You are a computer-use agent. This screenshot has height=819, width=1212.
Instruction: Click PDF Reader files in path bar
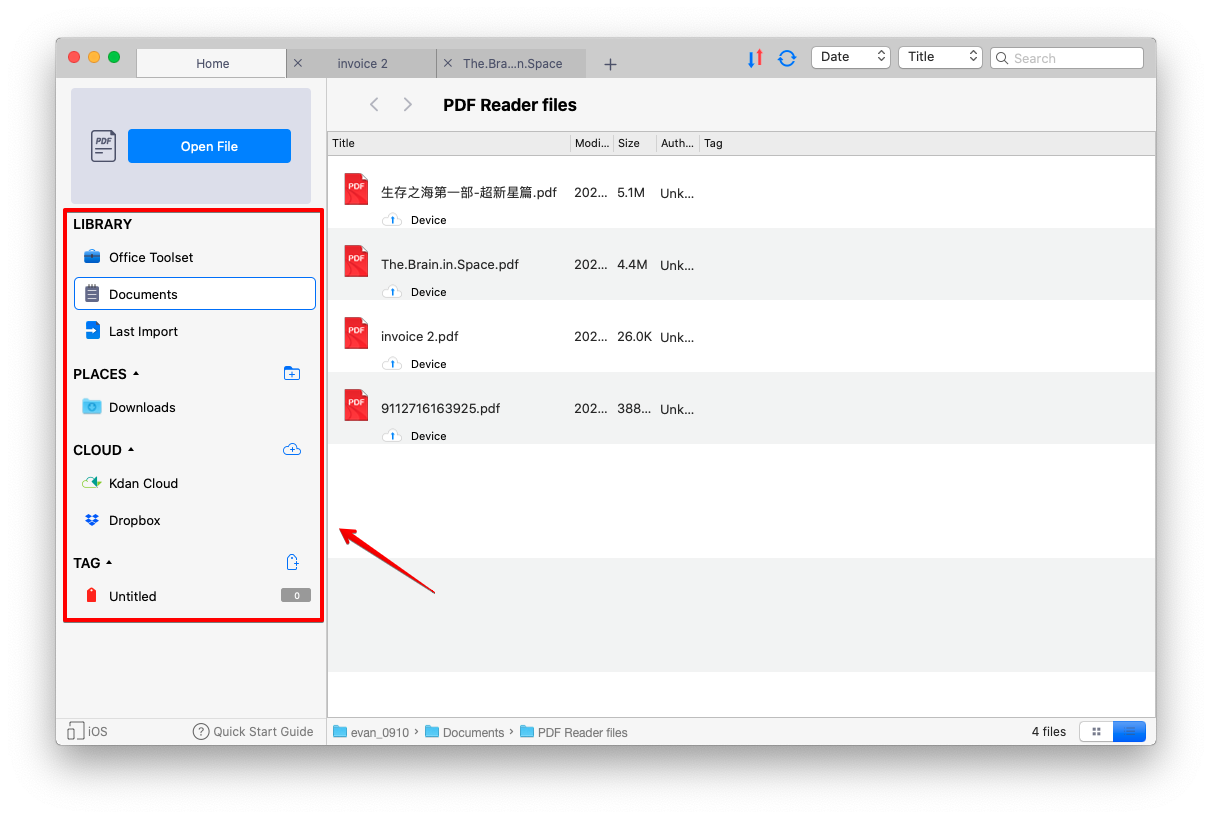(x=574, y=732)
